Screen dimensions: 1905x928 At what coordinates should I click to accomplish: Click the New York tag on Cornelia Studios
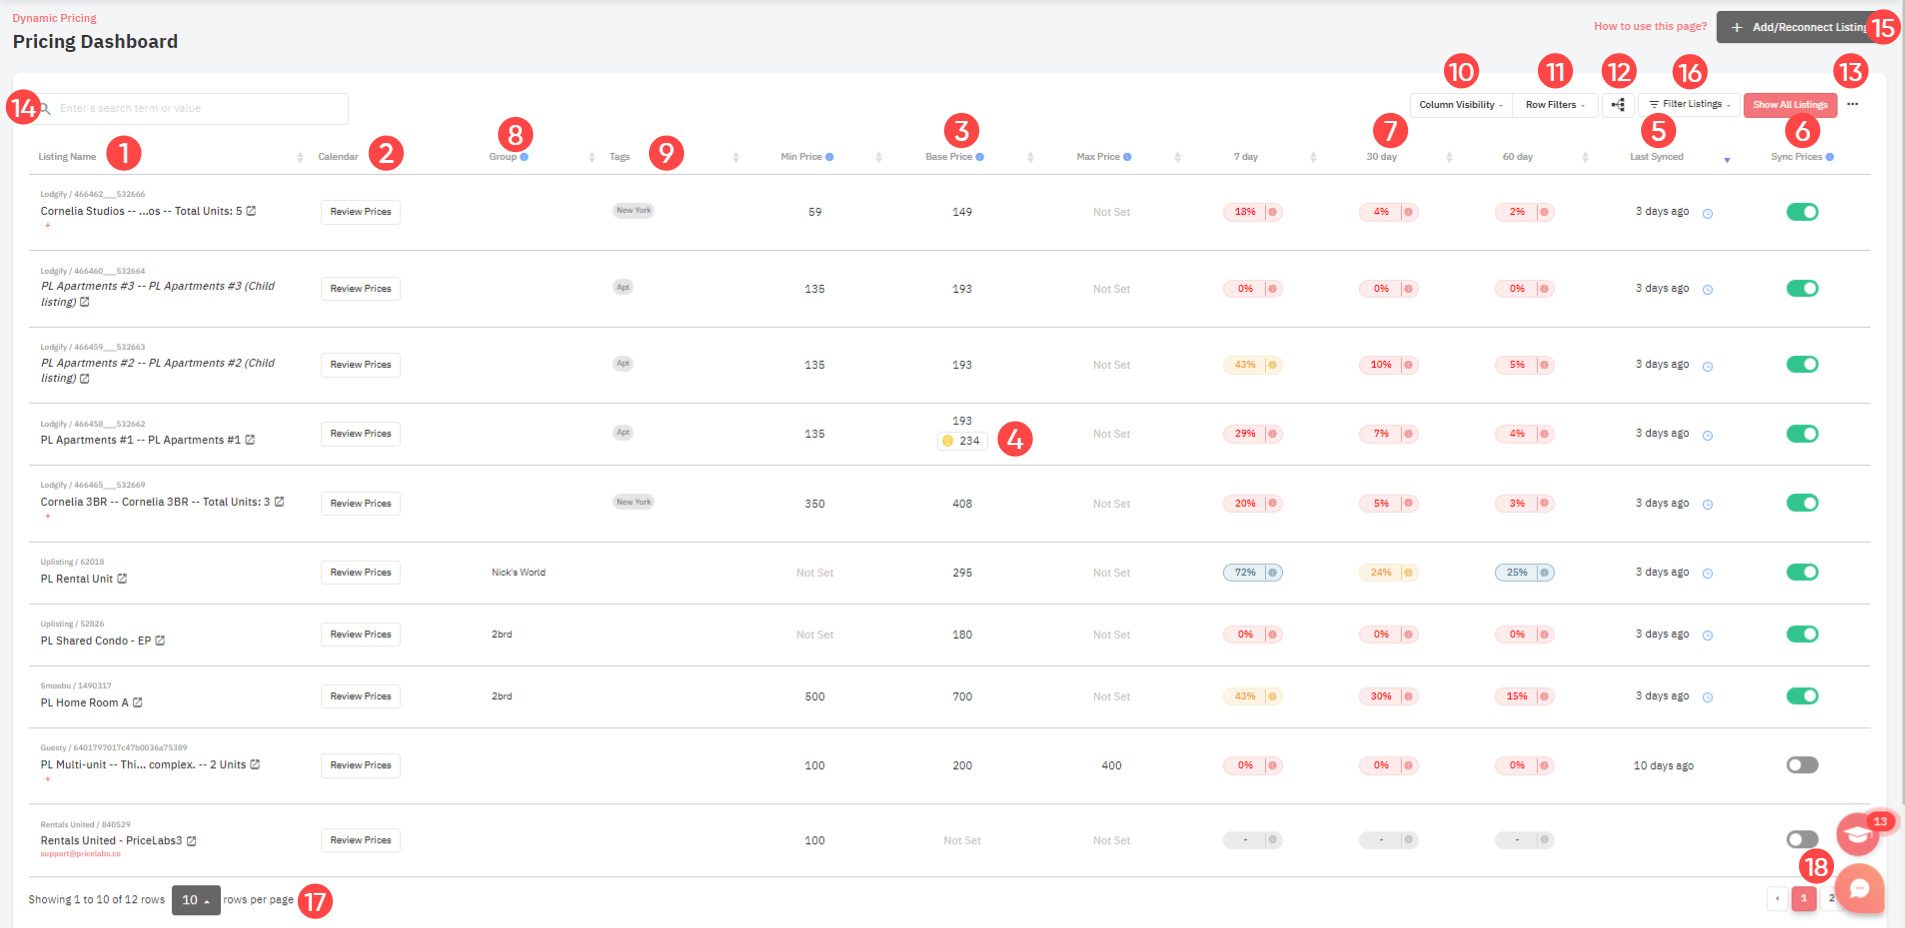[x=633, y=210]
